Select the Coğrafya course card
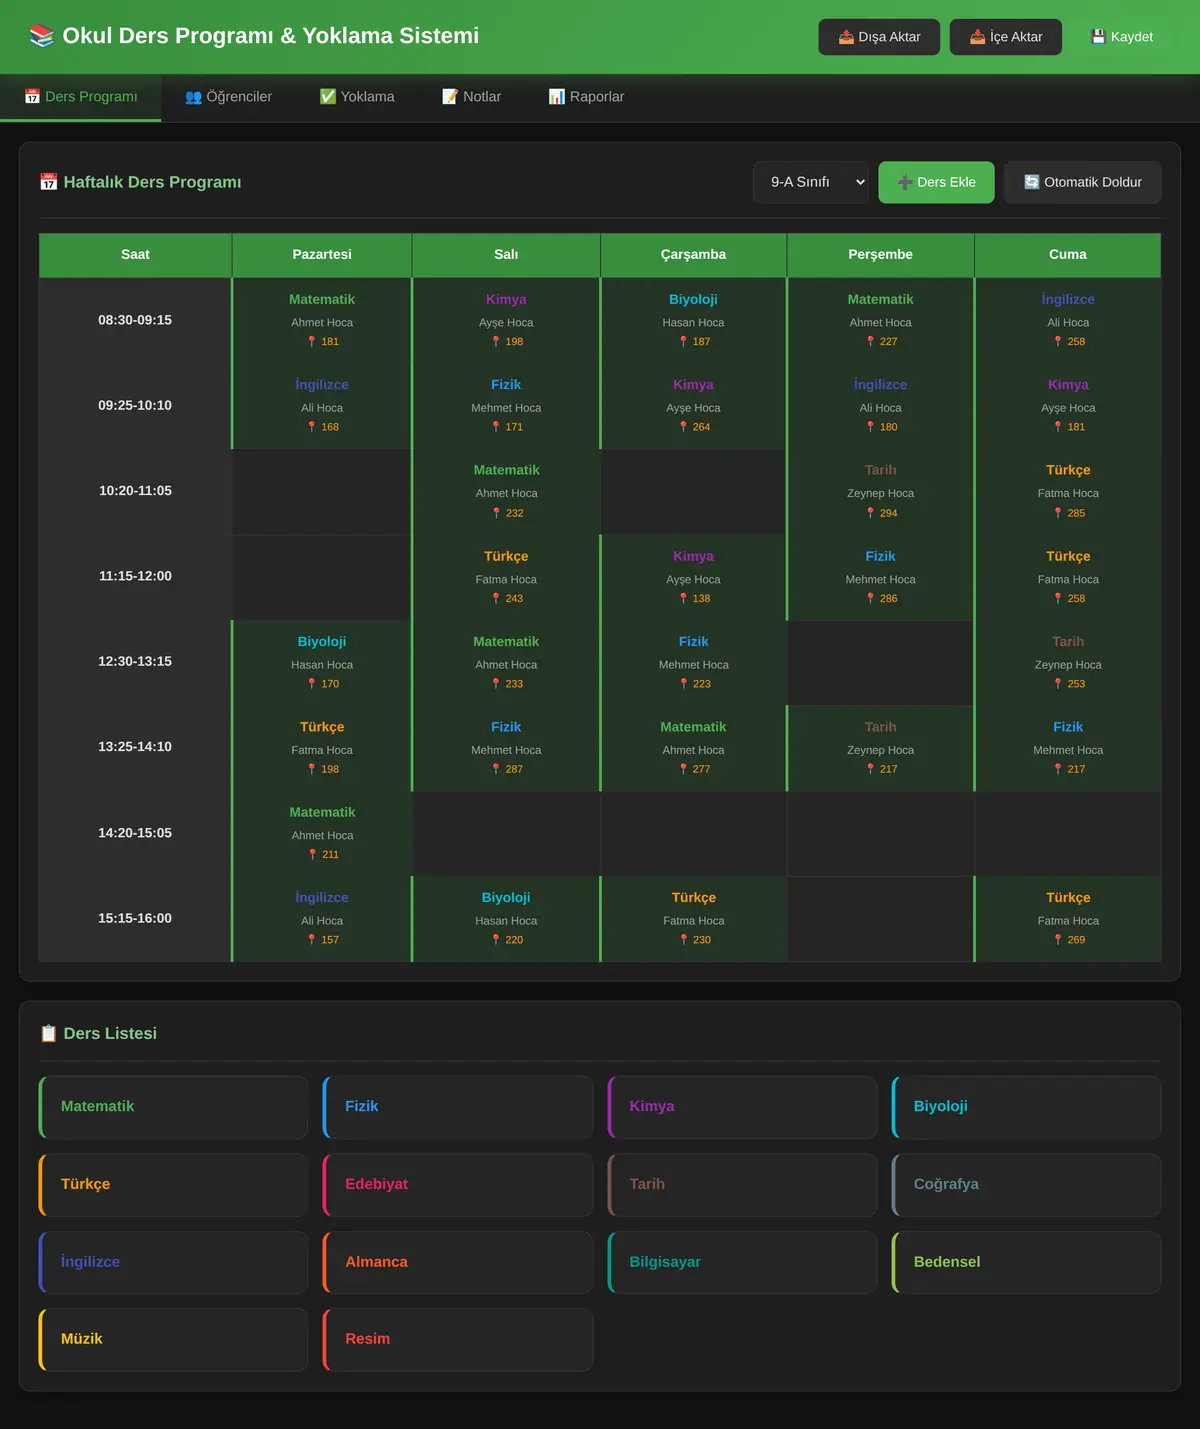 coord(1026,1185)
